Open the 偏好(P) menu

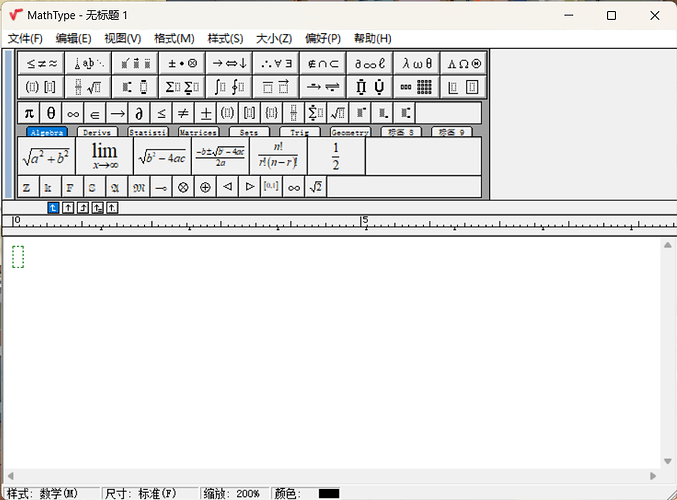[x=323, y=39]
